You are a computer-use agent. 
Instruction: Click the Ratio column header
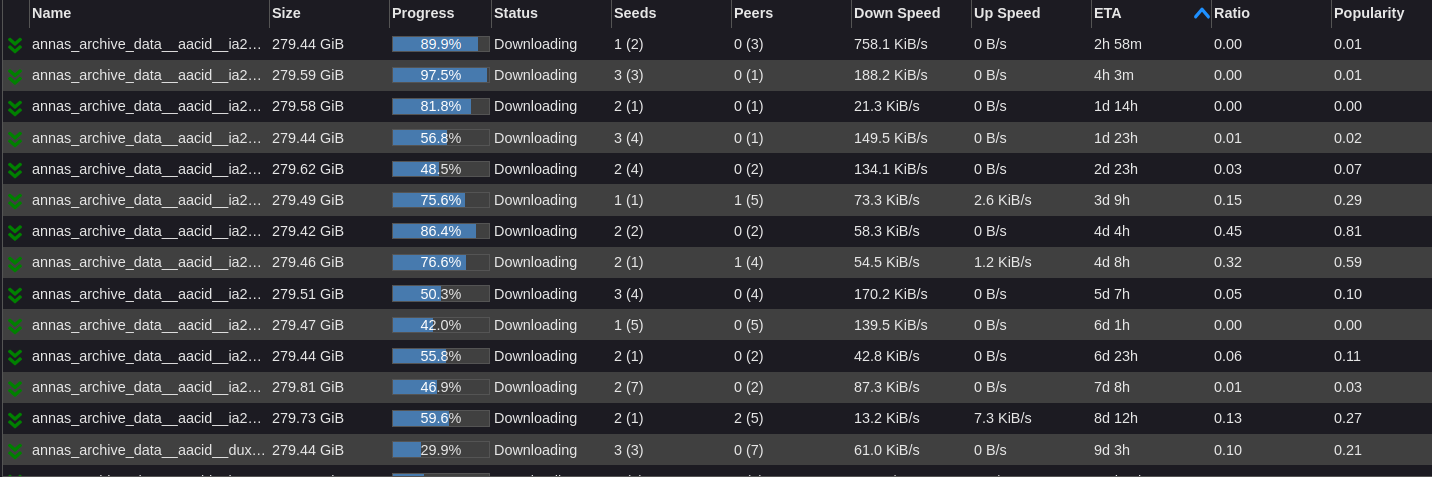1231,13
